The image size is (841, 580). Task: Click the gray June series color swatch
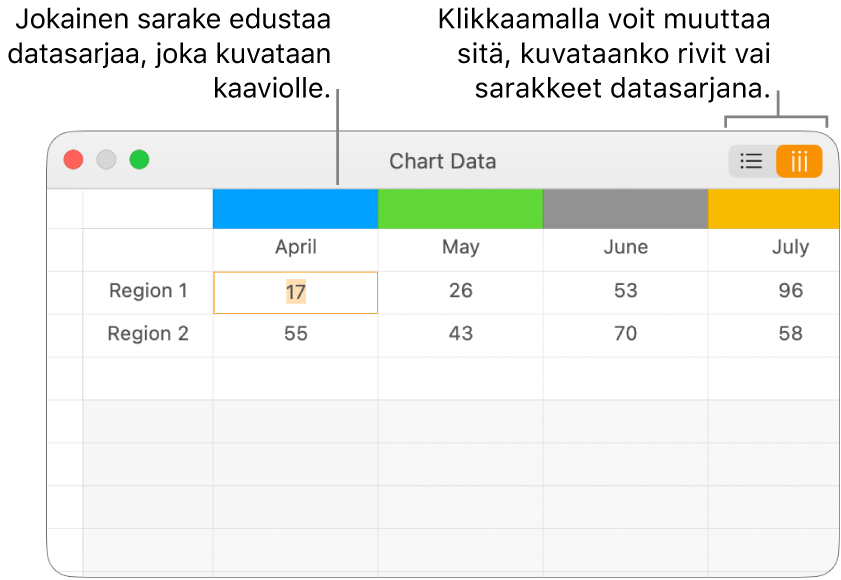pos(625,209)
